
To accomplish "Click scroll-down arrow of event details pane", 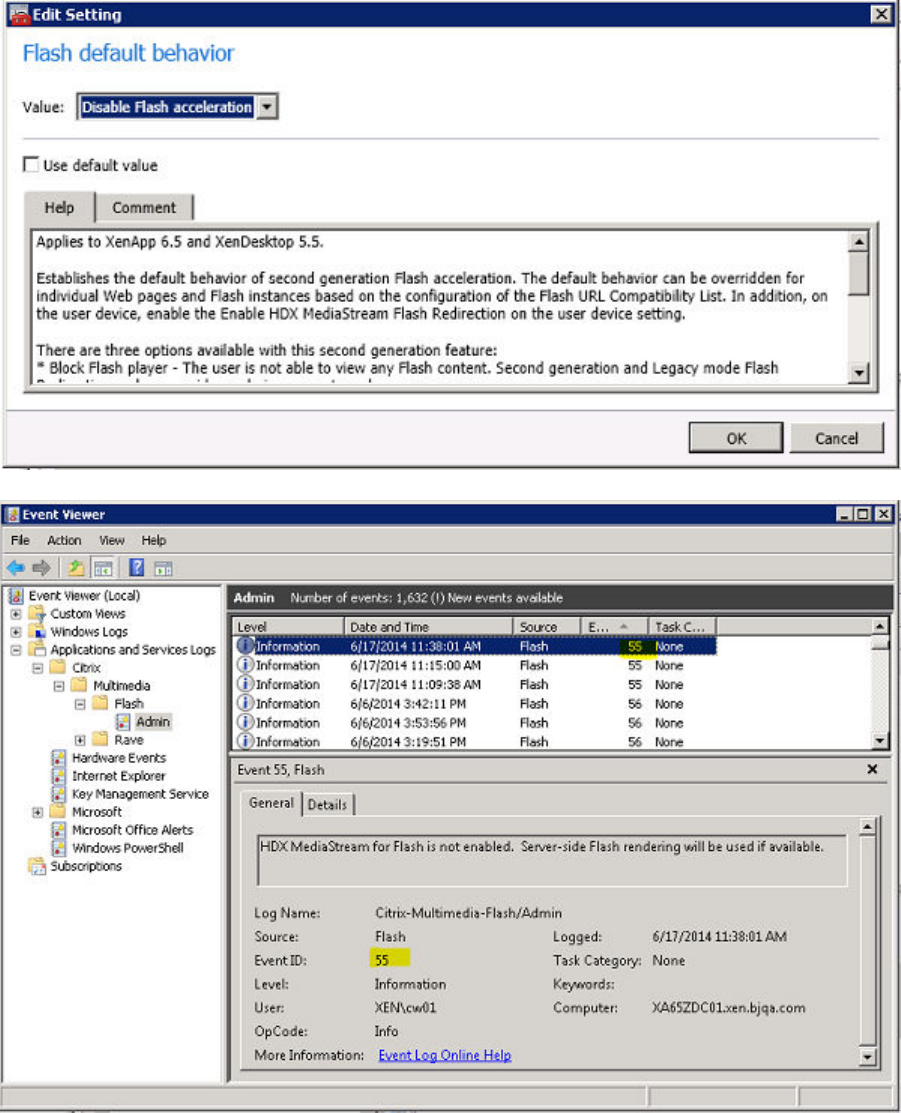I will [868, 1056].
